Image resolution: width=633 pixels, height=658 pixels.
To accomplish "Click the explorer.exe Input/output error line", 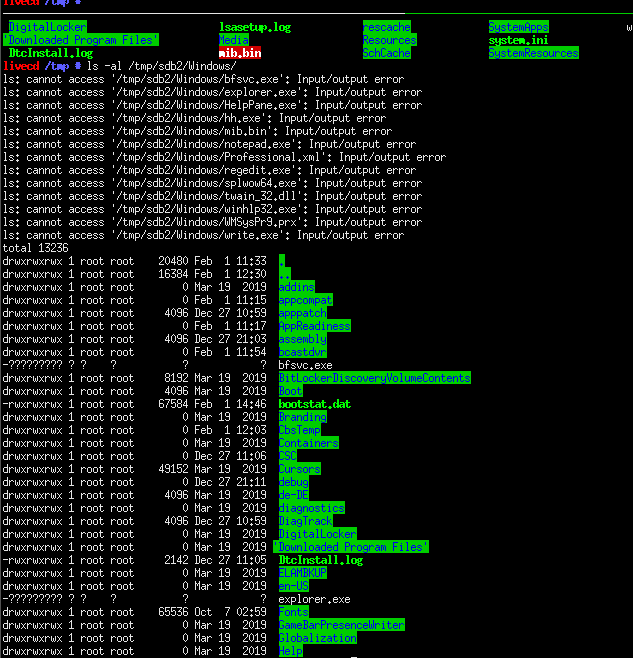I will click(212, 92).
